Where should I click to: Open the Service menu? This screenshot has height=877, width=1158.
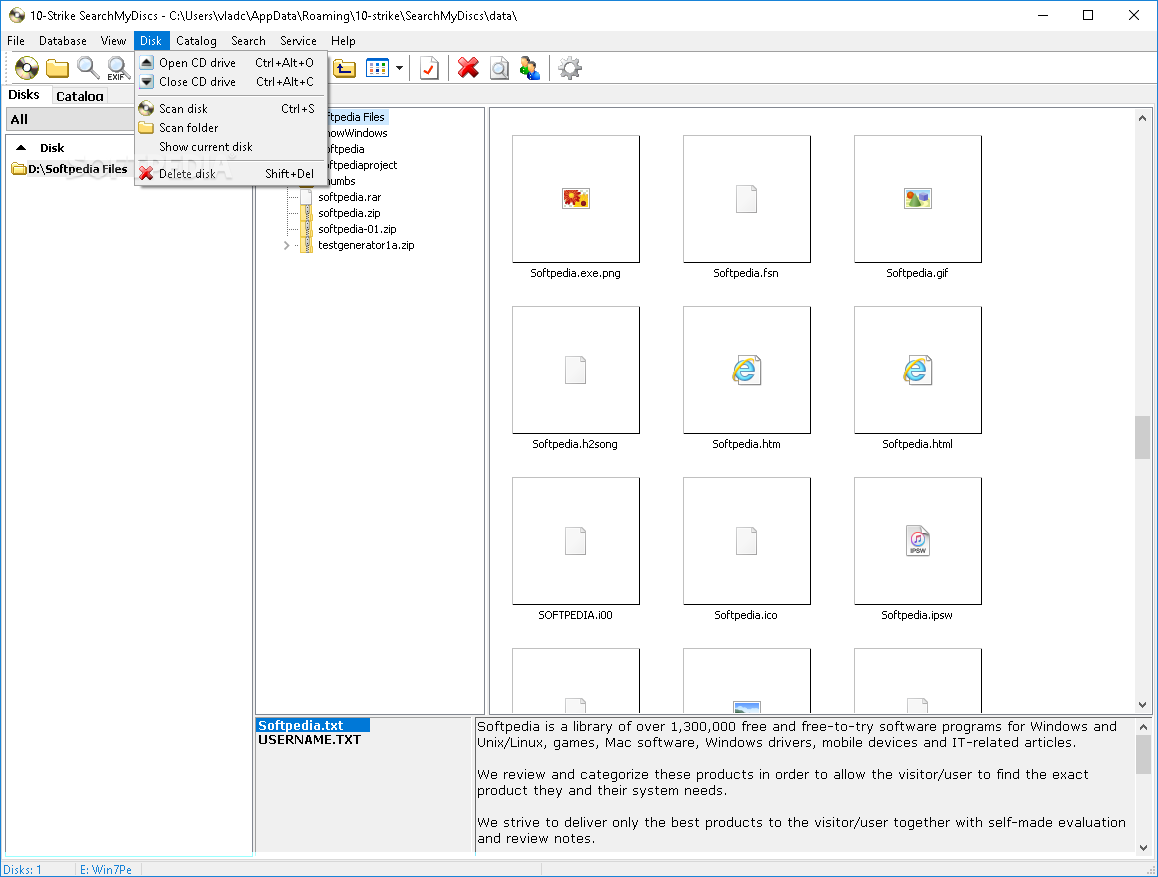pyautogui.click(x=298, y=41)
